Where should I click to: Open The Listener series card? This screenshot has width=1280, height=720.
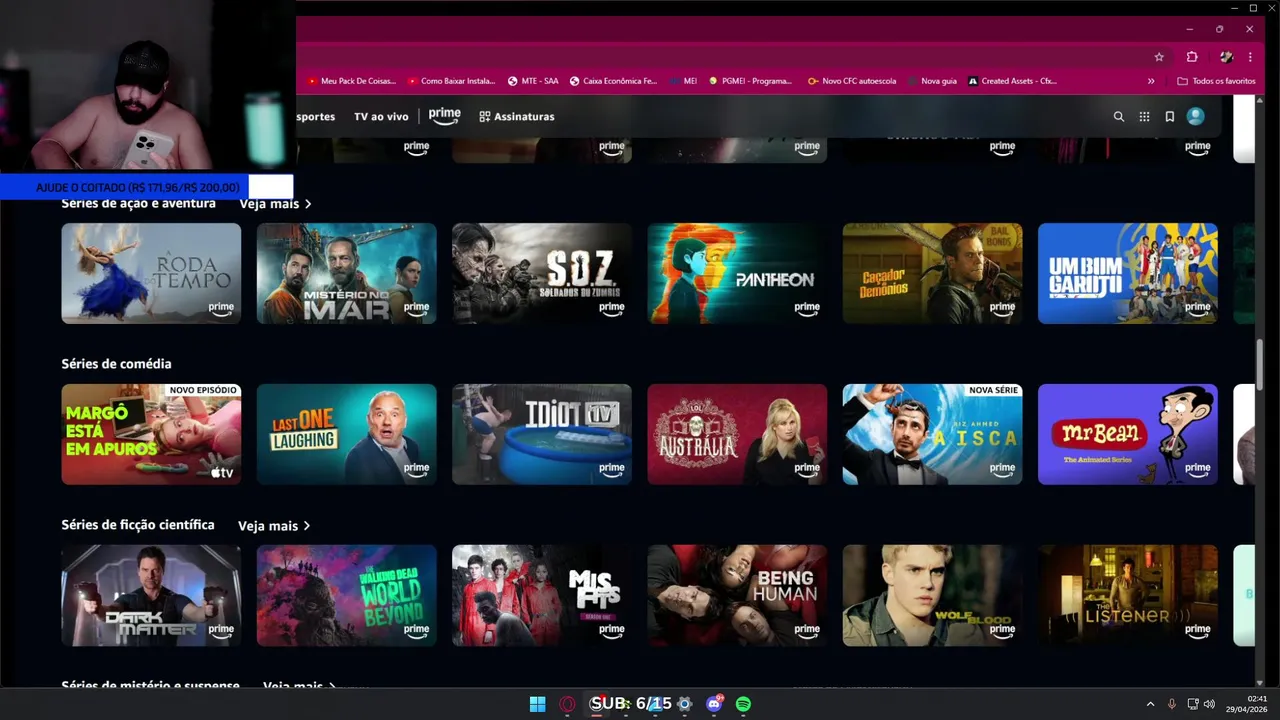pos(1128,595)
